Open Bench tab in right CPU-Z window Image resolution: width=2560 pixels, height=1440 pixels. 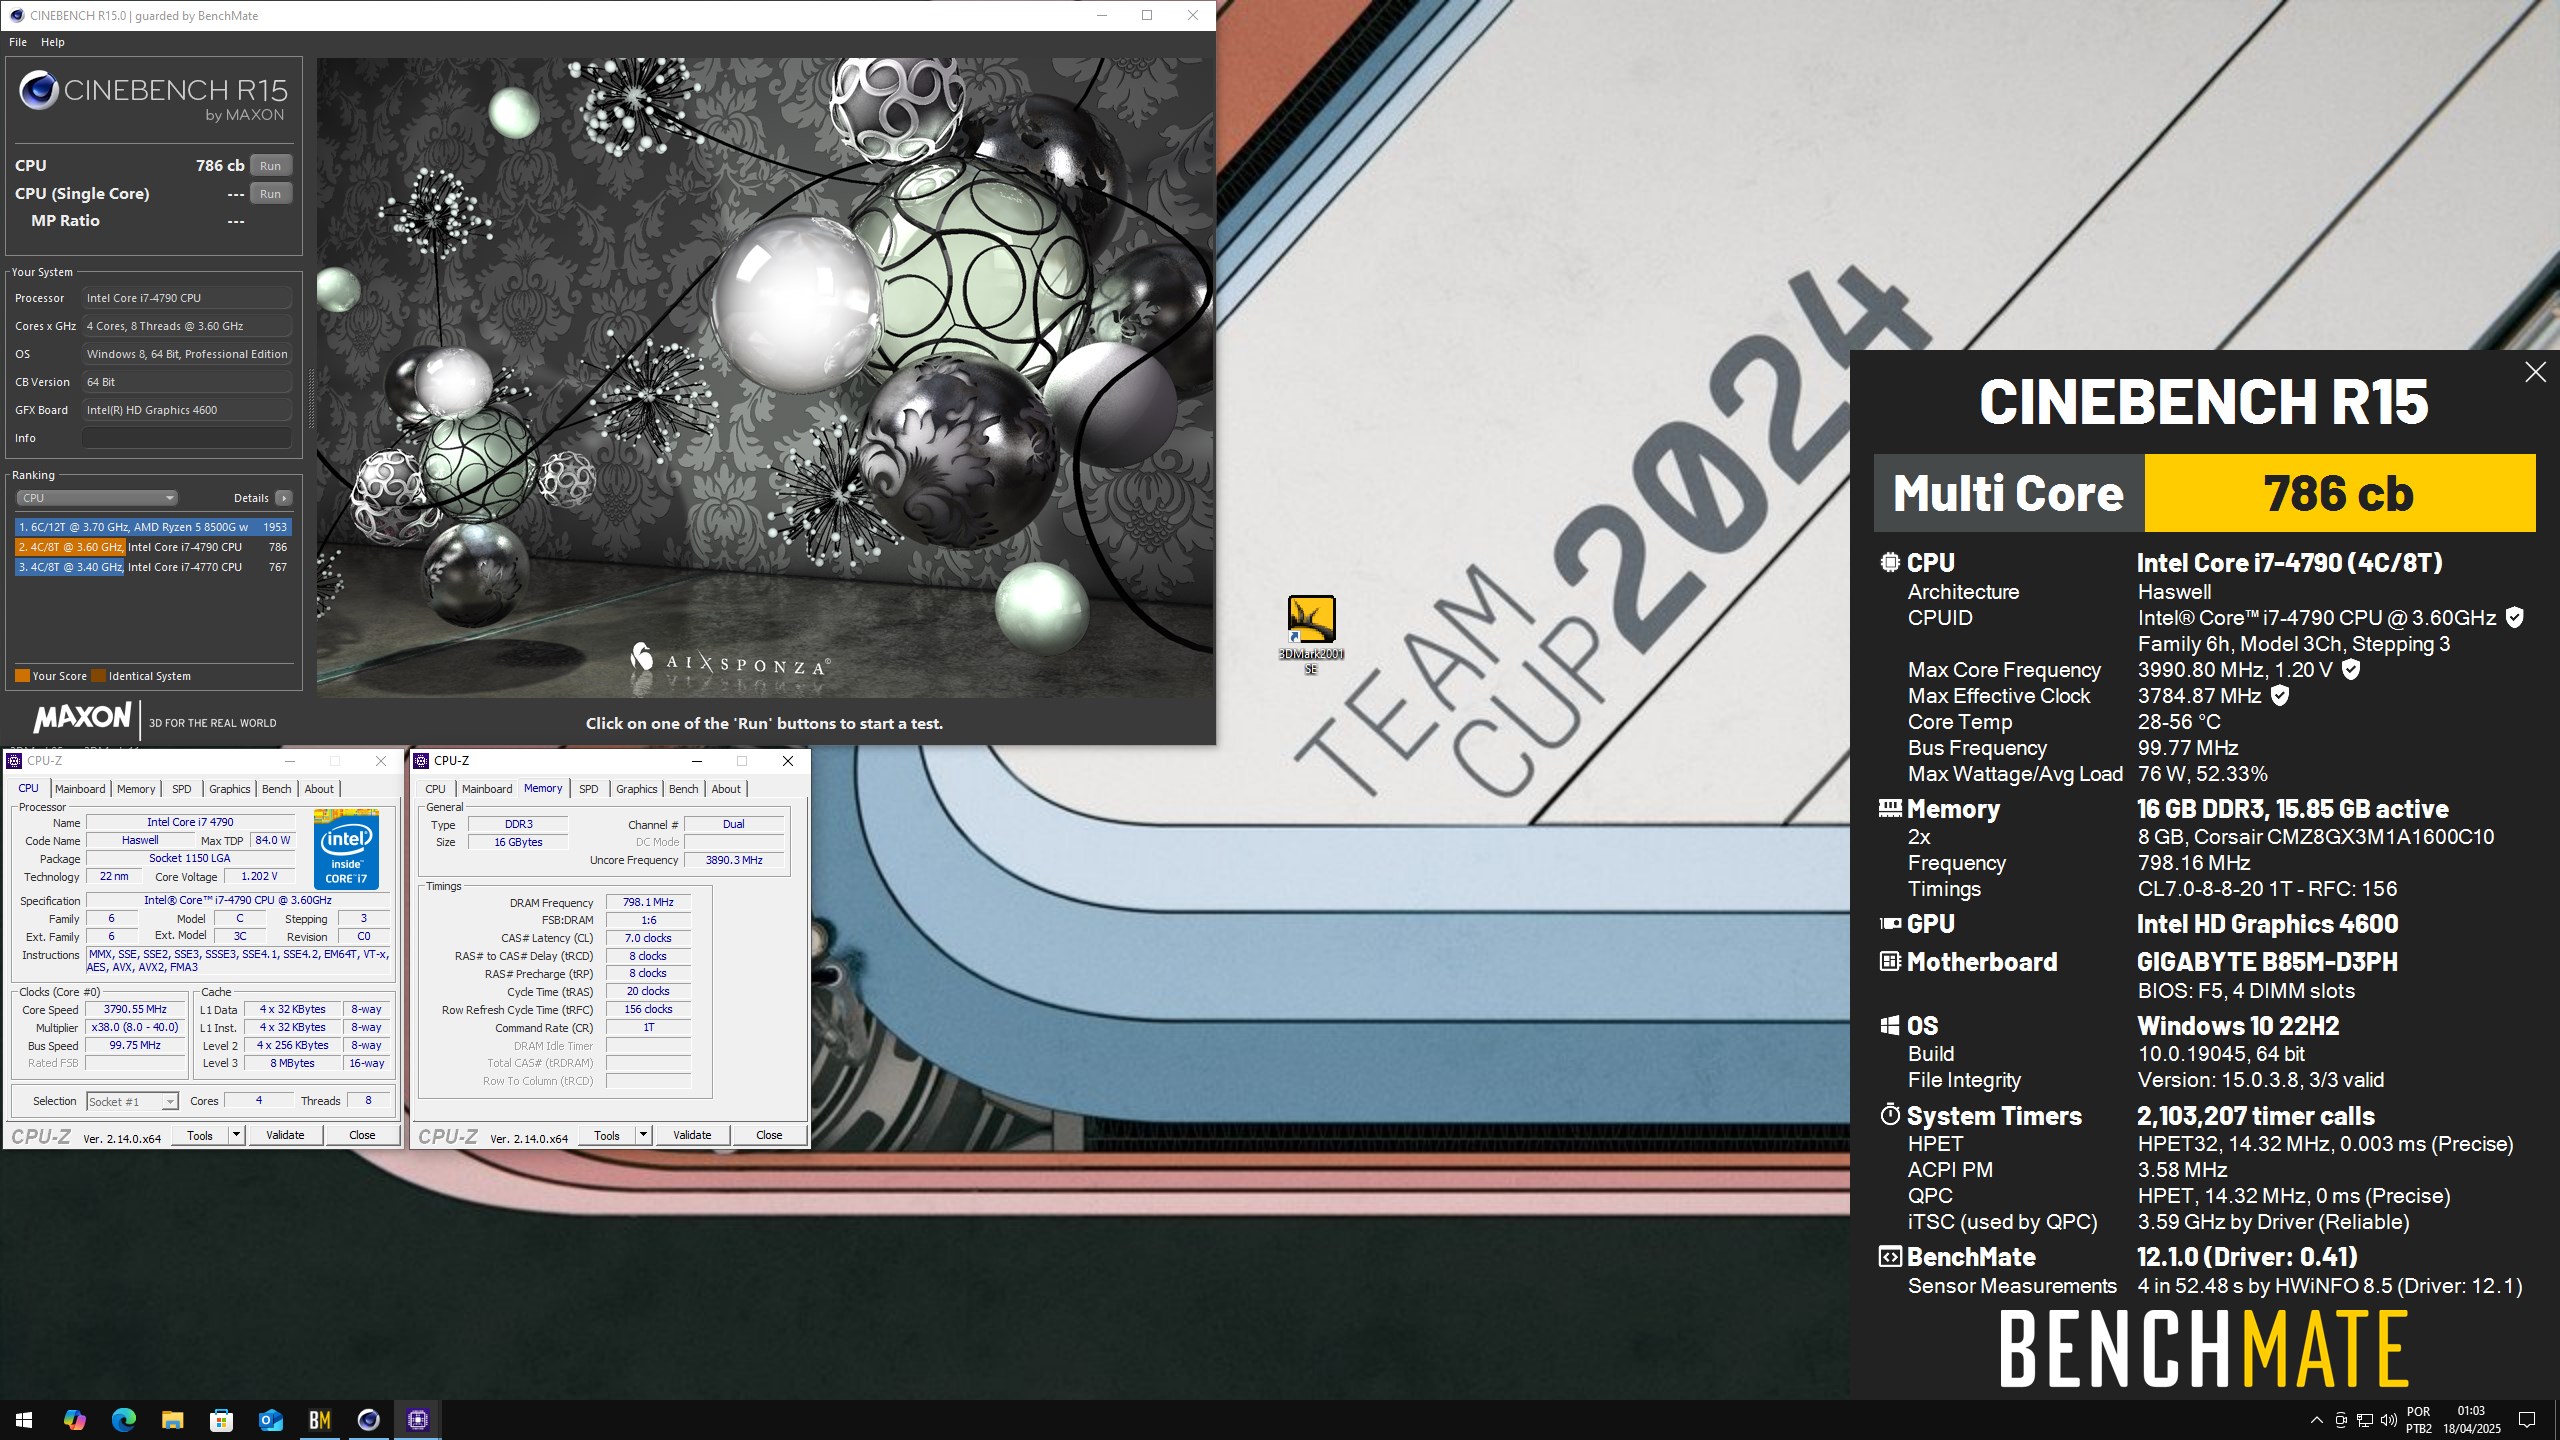click(x=684, y=789)
